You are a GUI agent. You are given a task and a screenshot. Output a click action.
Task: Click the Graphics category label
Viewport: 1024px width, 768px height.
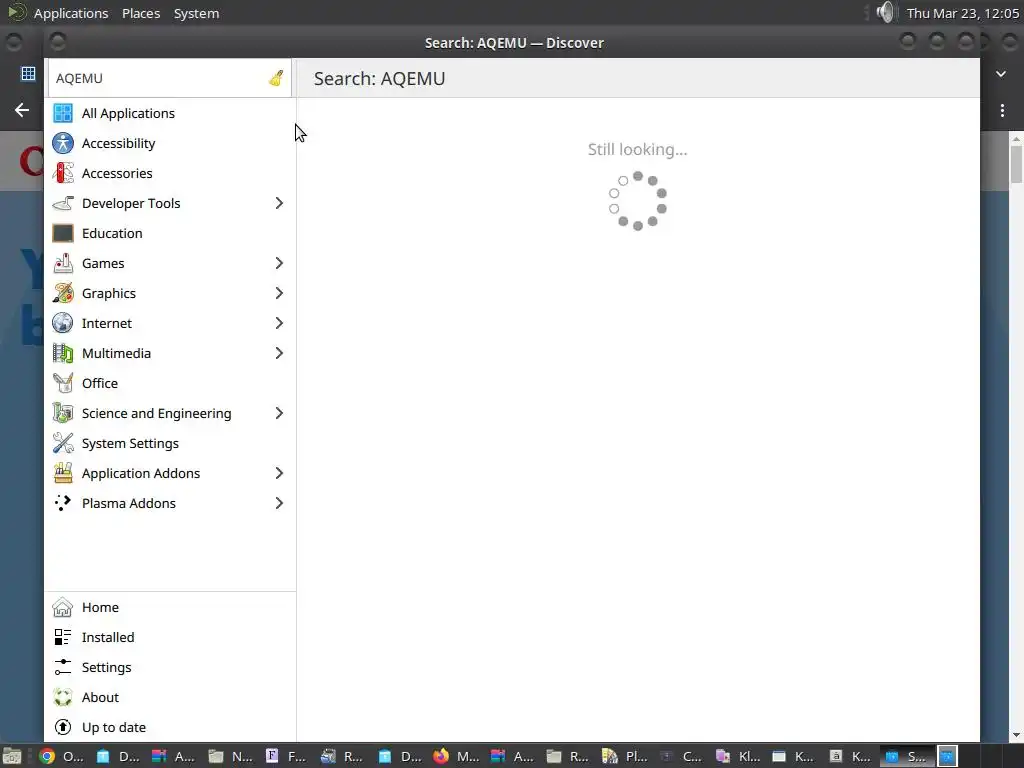pyautogui.click(x=108, y=294)
